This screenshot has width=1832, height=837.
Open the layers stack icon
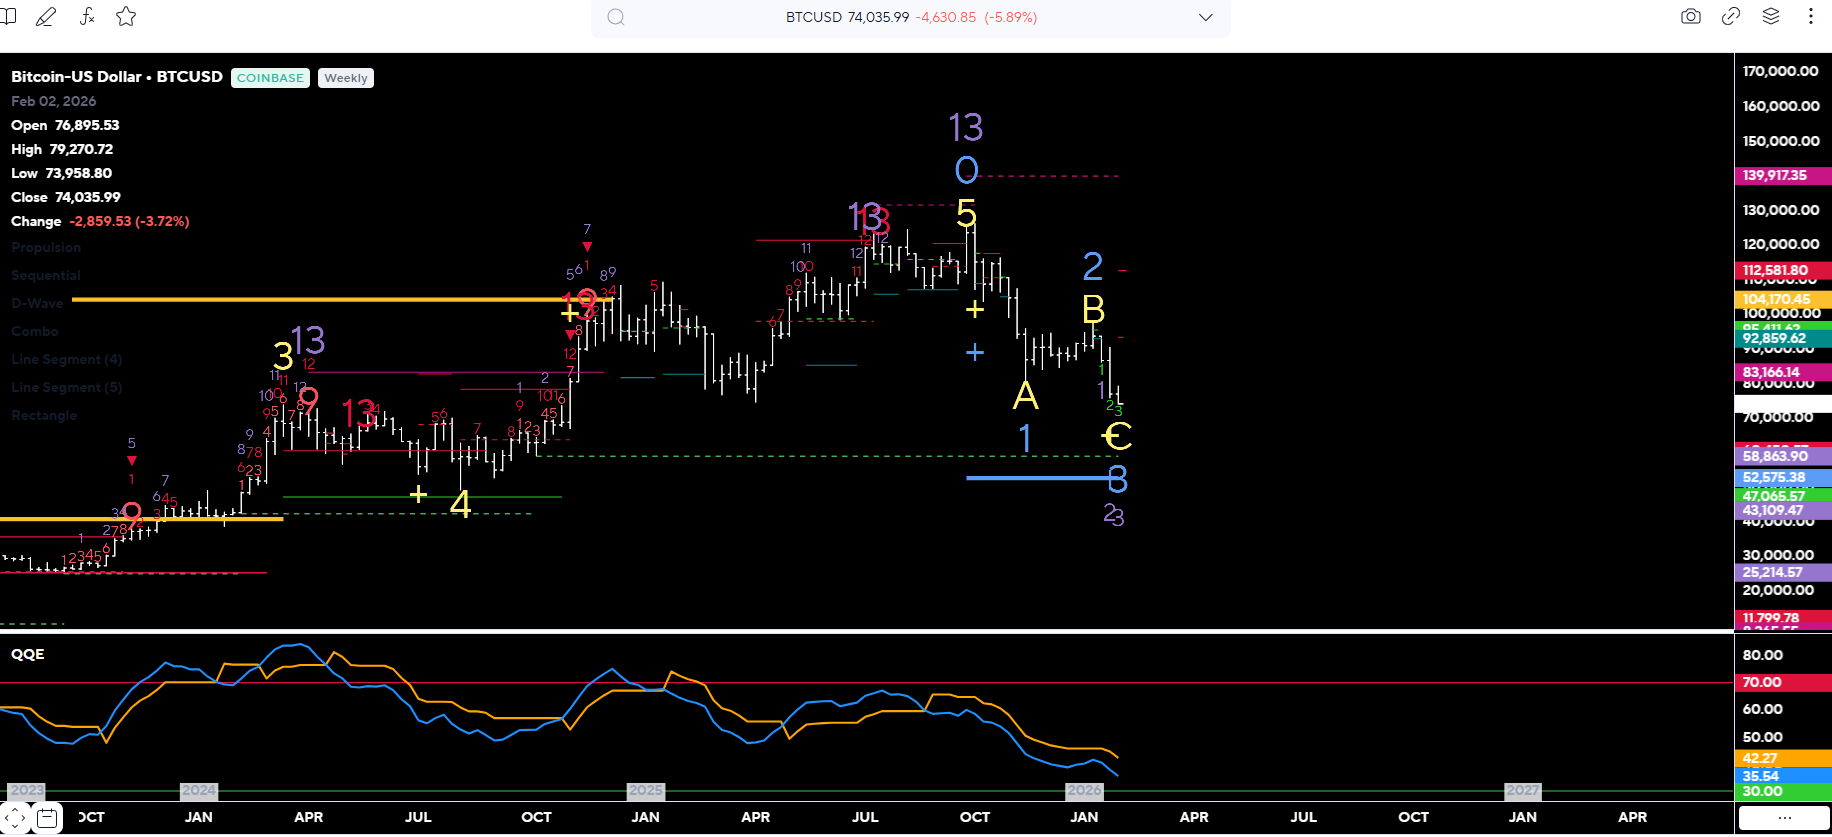click(1771, 17)
